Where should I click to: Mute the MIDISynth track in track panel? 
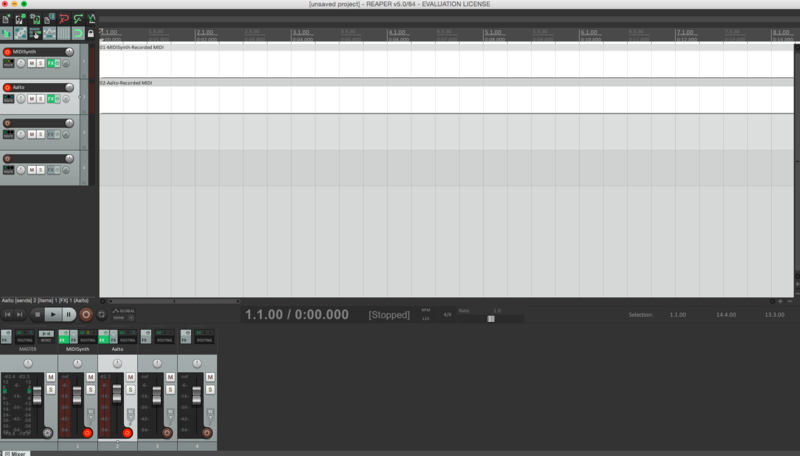31,63
